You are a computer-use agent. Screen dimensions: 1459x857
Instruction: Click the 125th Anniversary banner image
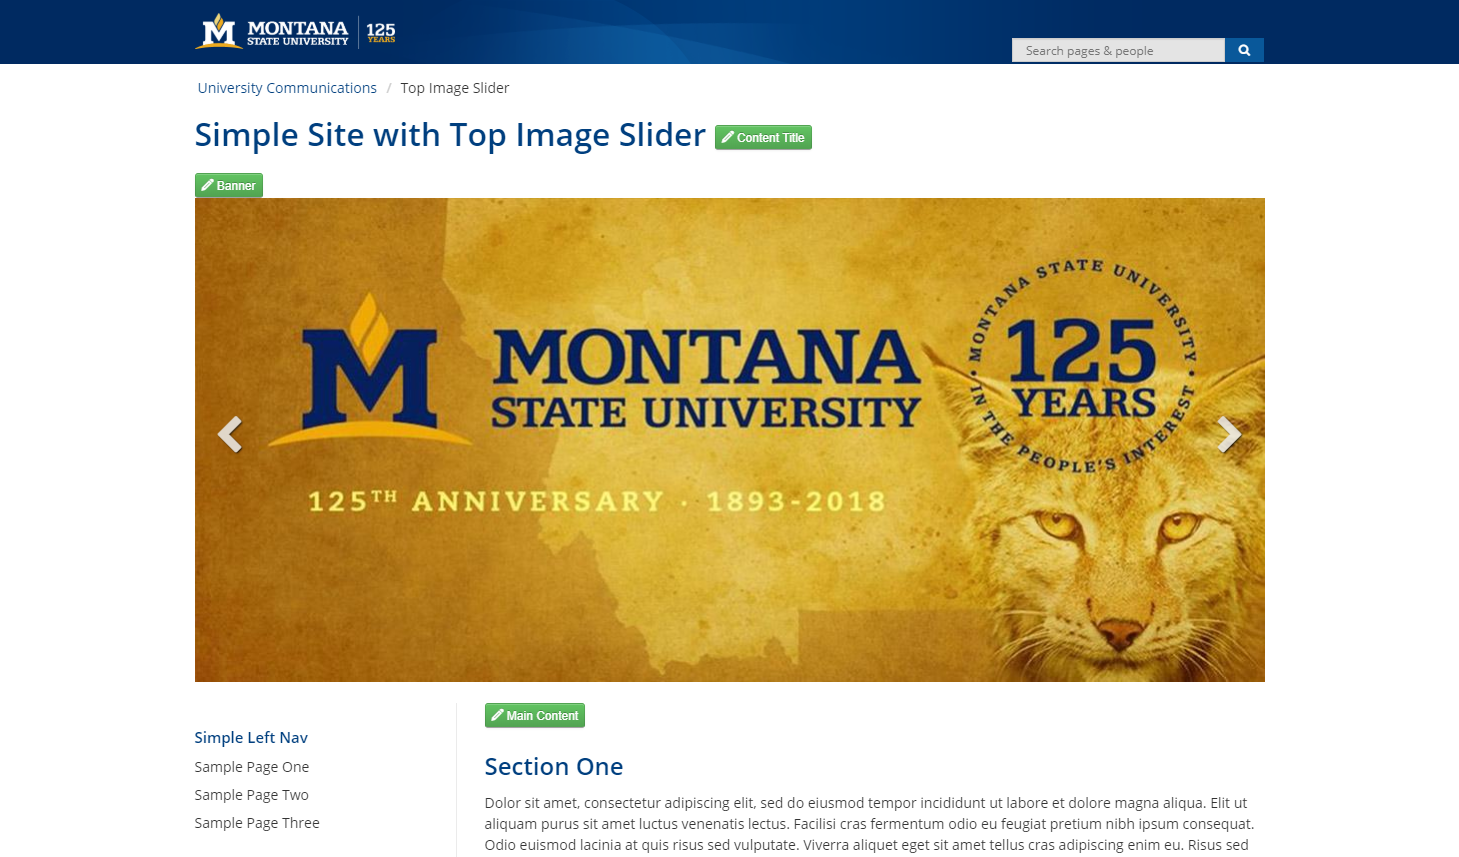click(730, 440)
